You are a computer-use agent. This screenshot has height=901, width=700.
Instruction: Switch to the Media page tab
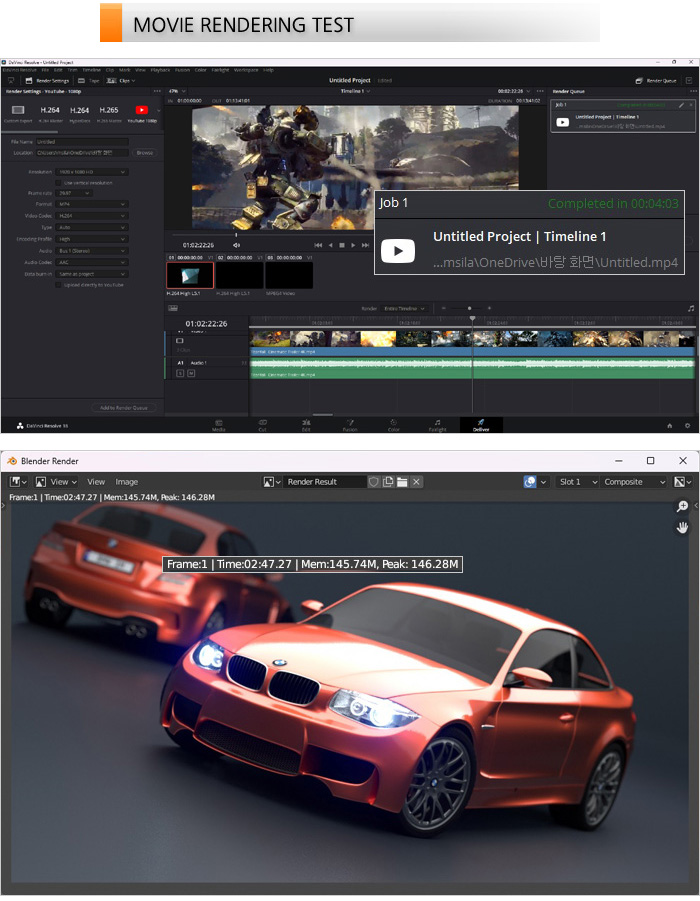point(218,425)
